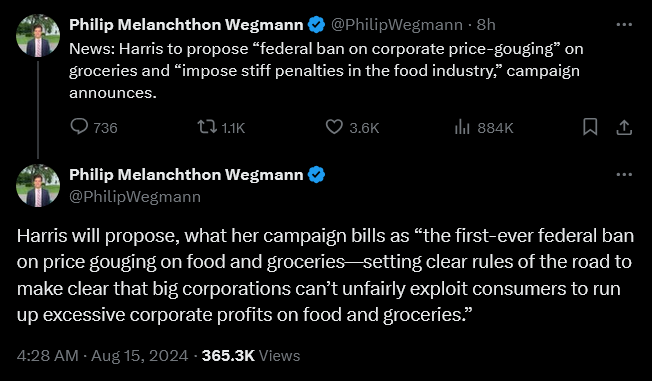Image resolution: width=652 pixels, height=381 pixels.
Task: Click Philip Melanchthon Wegmann name on second tweet
Action: (x=186, y=175)
